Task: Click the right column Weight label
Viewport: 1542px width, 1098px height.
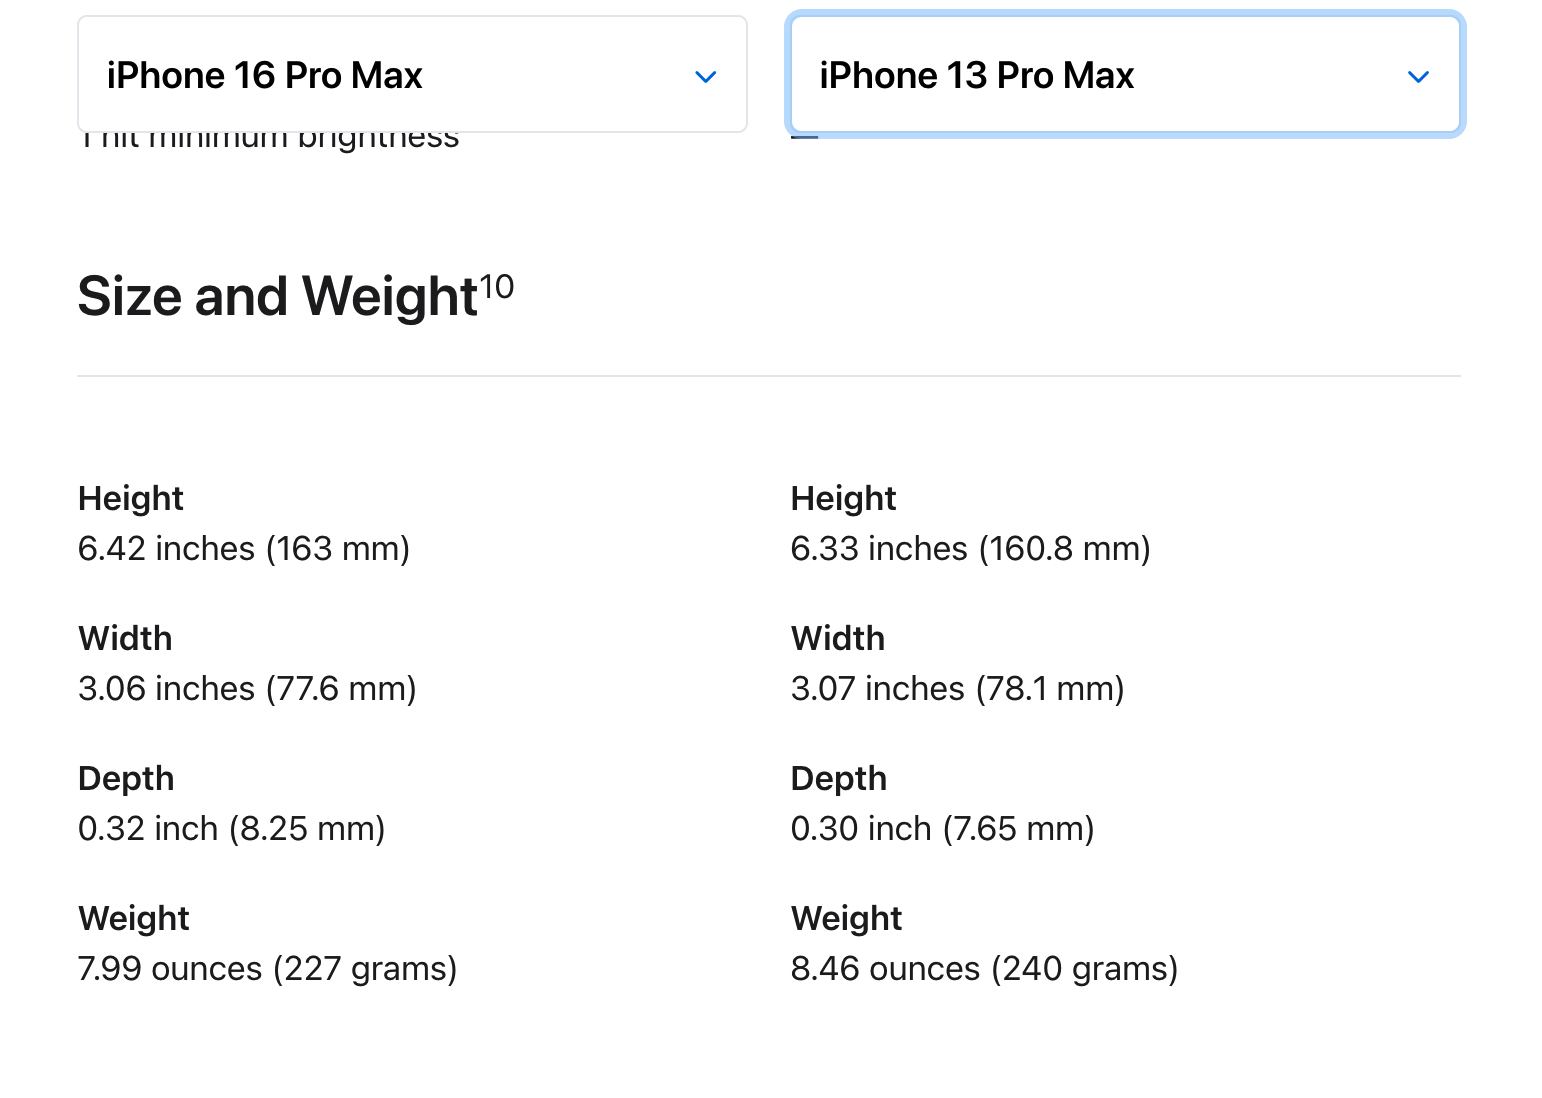Action: [x=847, y=918]
